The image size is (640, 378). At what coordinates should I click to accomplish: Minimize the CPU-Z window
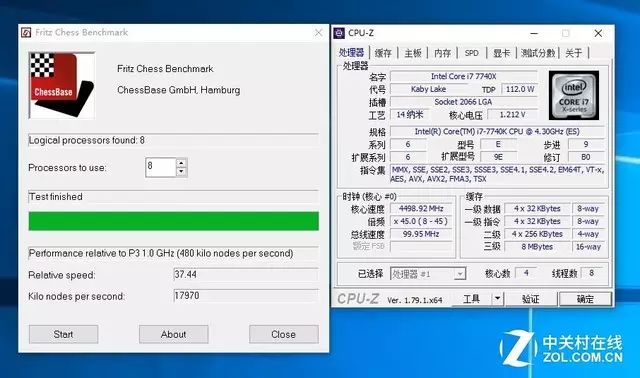pyautogui.click(x=534, y=33)
